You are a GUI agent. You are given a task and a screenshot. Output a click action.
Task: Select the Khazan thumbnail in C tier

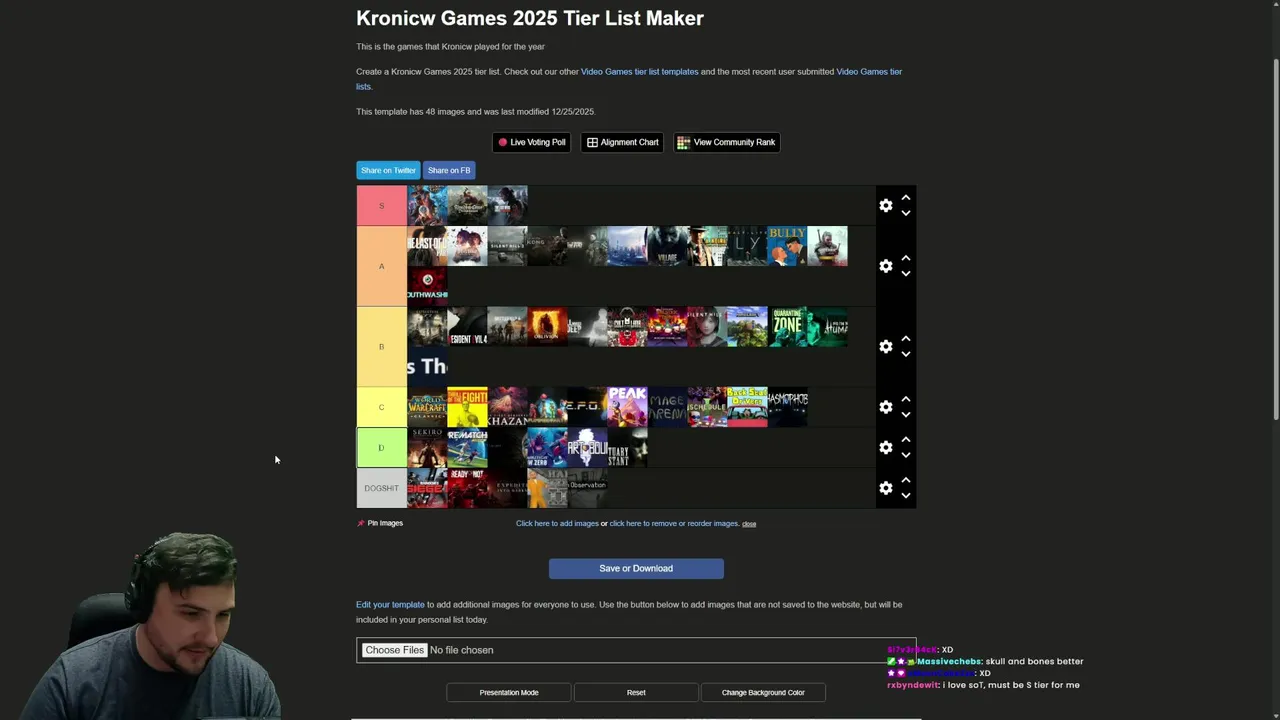click(x=507, y=407)
